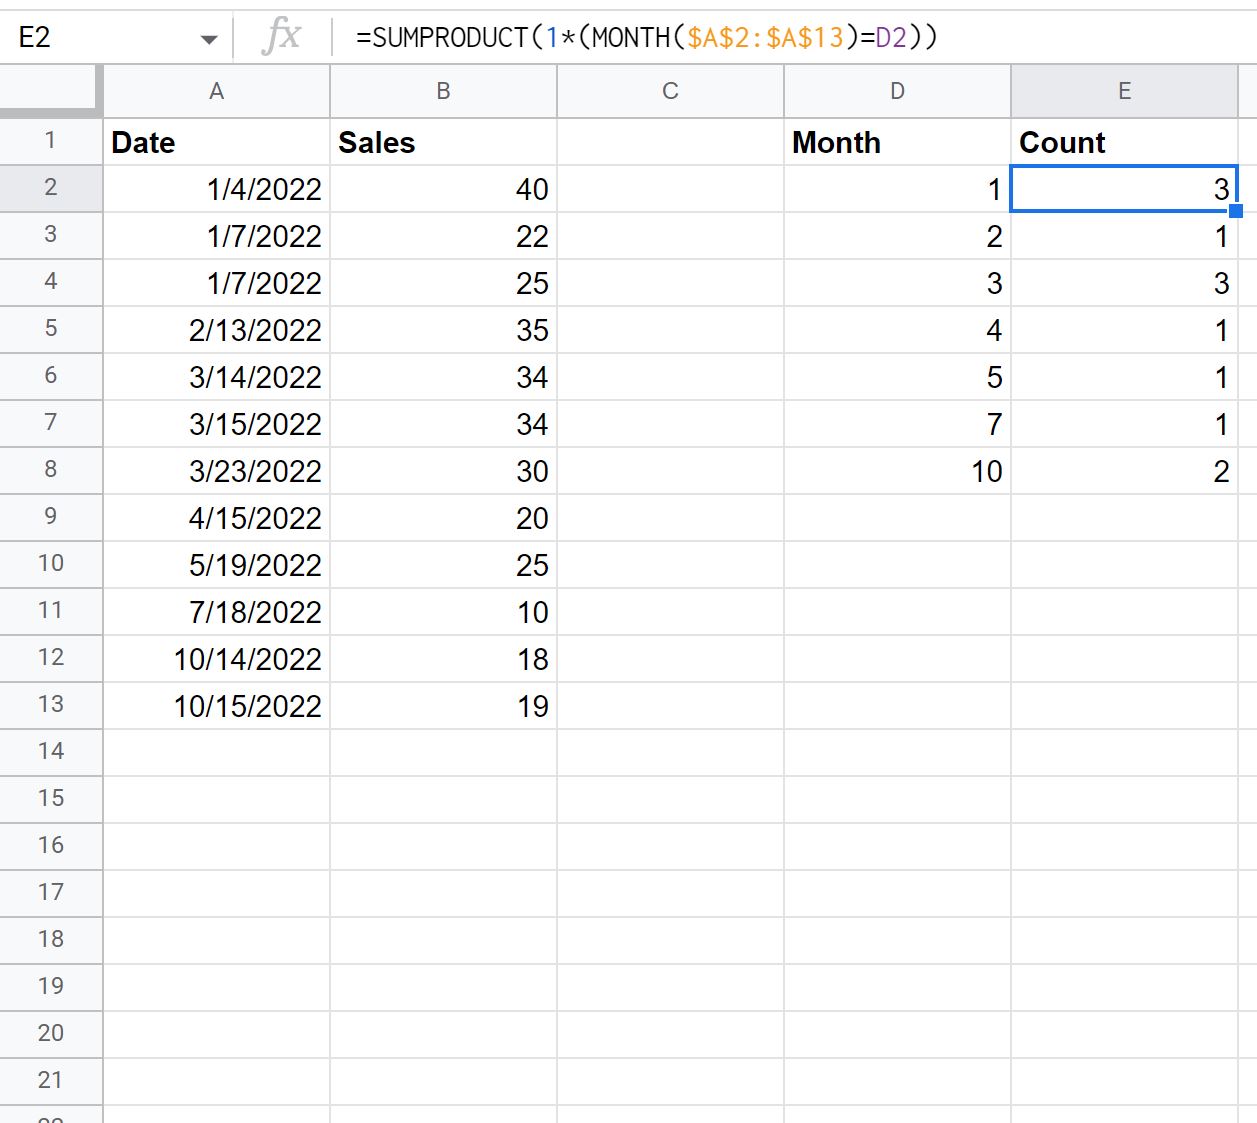Select the cell containing 10/15/2022

click(216, 705)
